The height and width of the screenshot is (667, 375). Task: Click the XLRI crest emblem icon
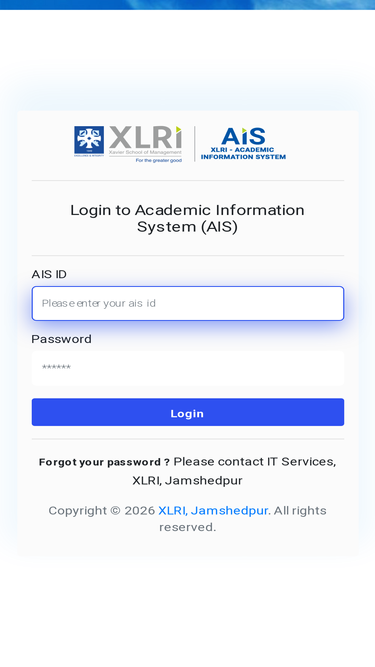point(89,141)
